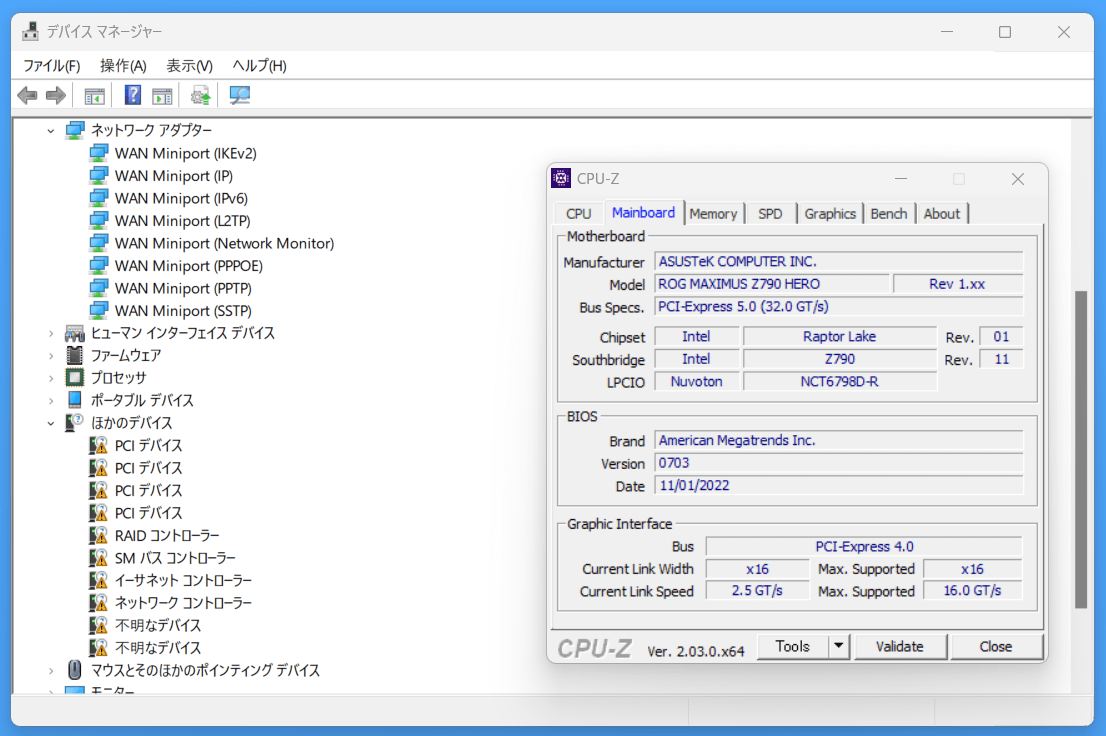The width and height of the screenshot is (1106, 736).
Task: Expand the ヒューマン インターフェイス デバイス node
Action: click(51, 333)
